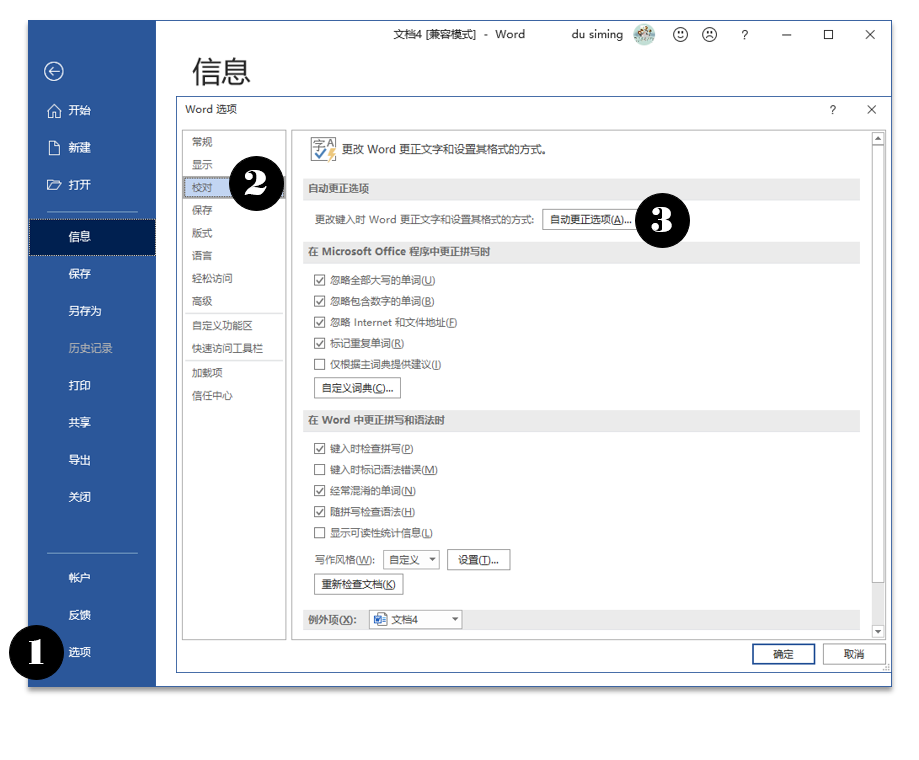Select 版式 in options list

point(234,233)
